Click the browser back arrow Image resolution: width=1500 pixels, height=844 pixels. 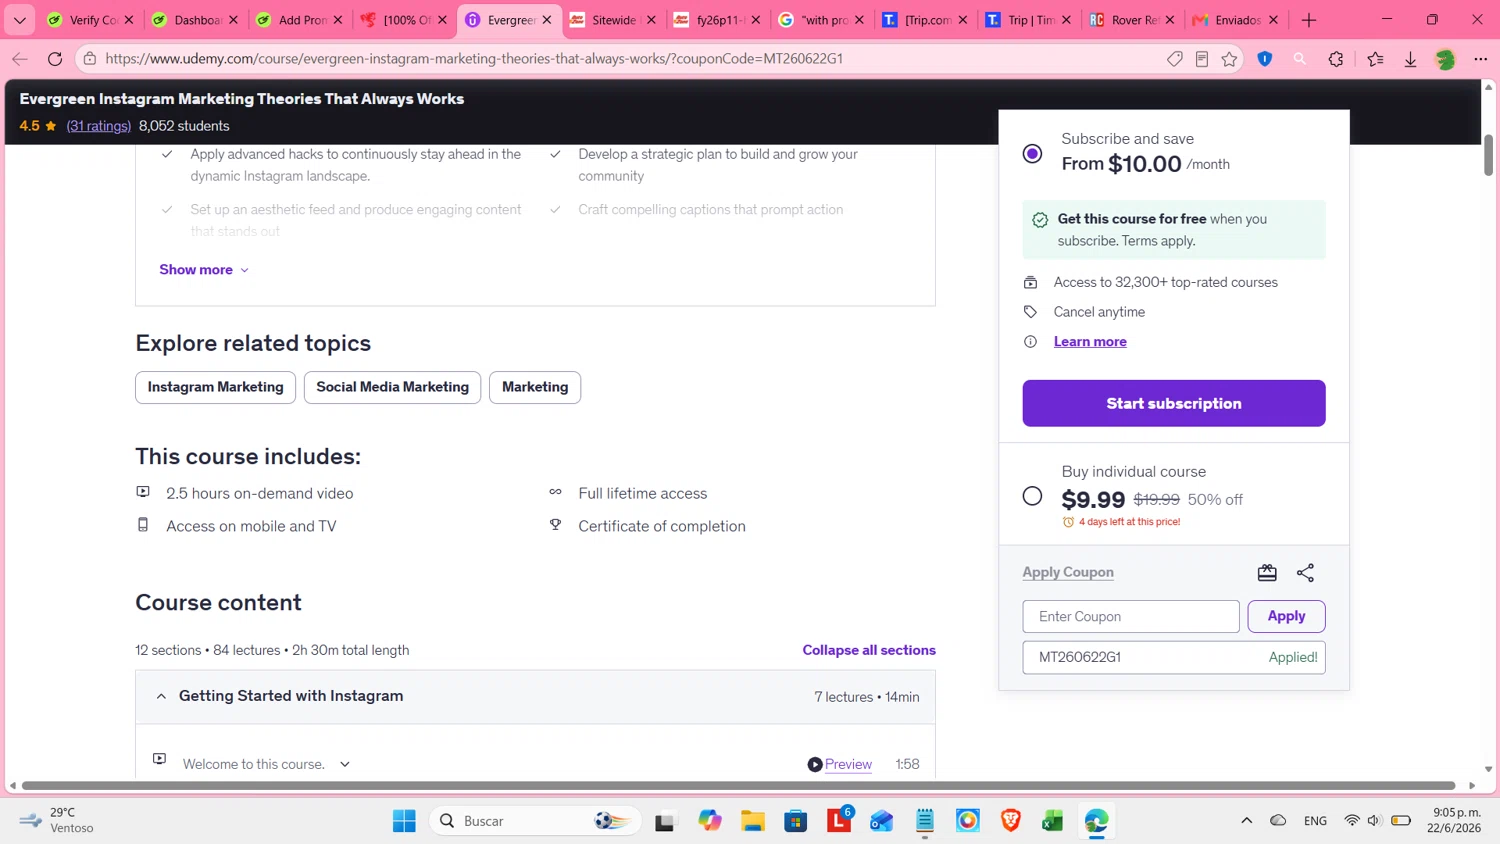pos(20,59)
